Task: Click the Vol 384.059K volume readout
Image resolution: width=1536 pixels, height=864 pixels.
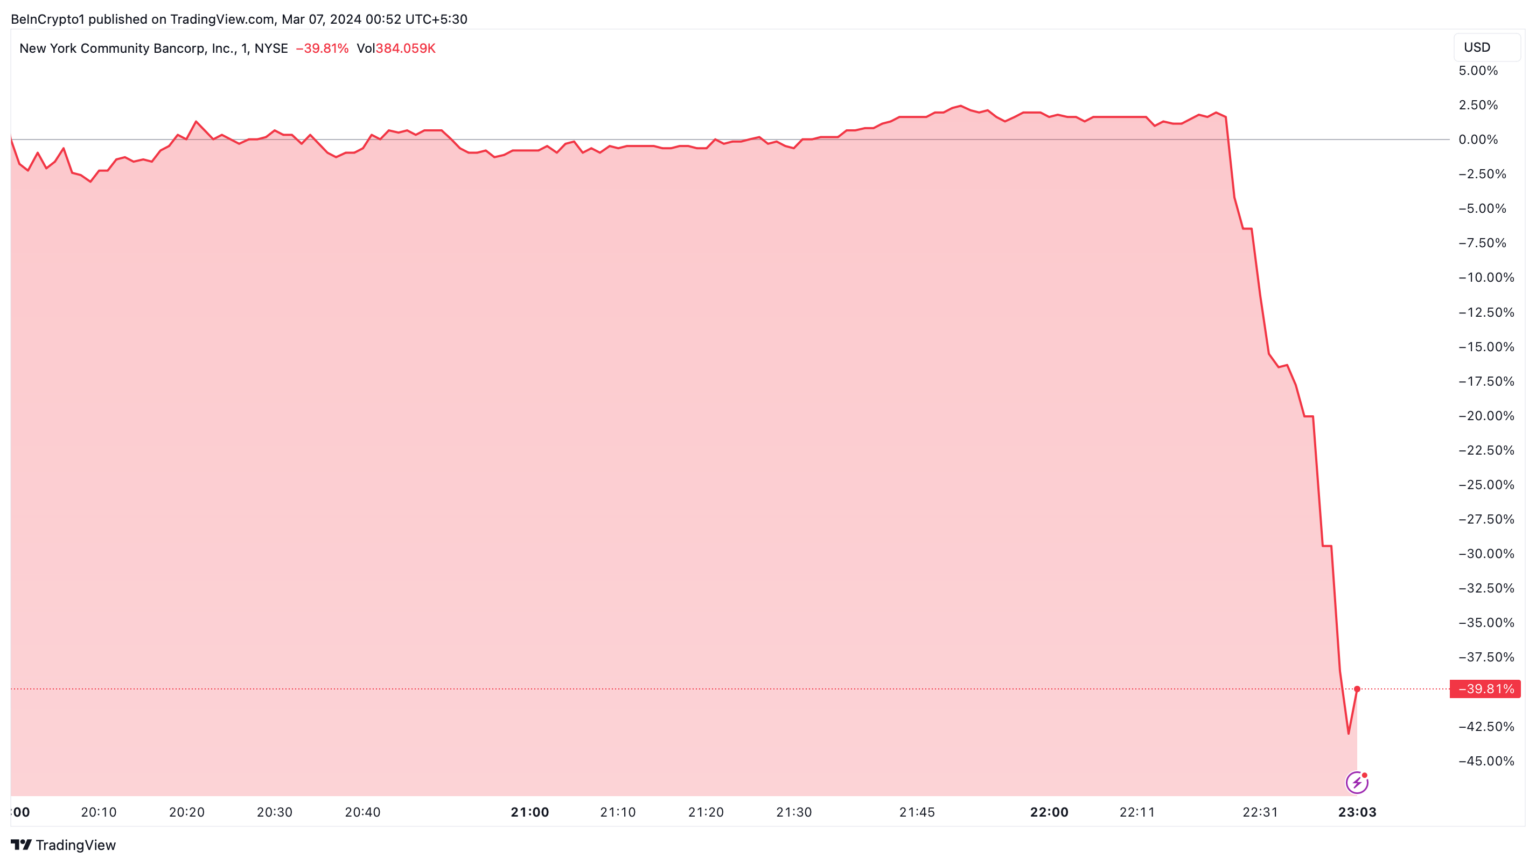Action: pyautogui.click(x=396, y=48)
